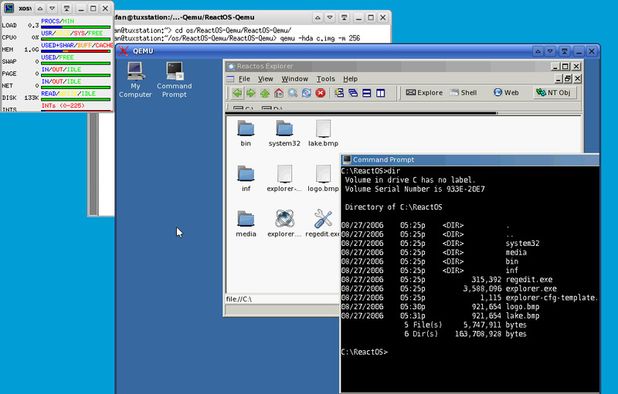
Task: Select the lake.bmp file
Action: click(x=323, y=134)
